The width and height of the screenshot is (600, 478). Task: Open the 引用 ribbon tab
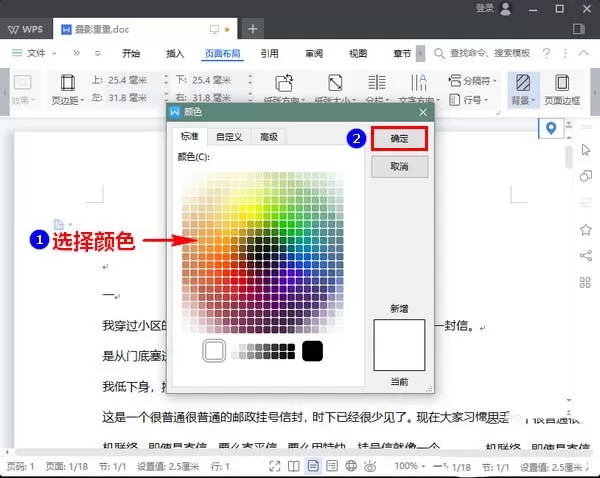pos(269,53)
